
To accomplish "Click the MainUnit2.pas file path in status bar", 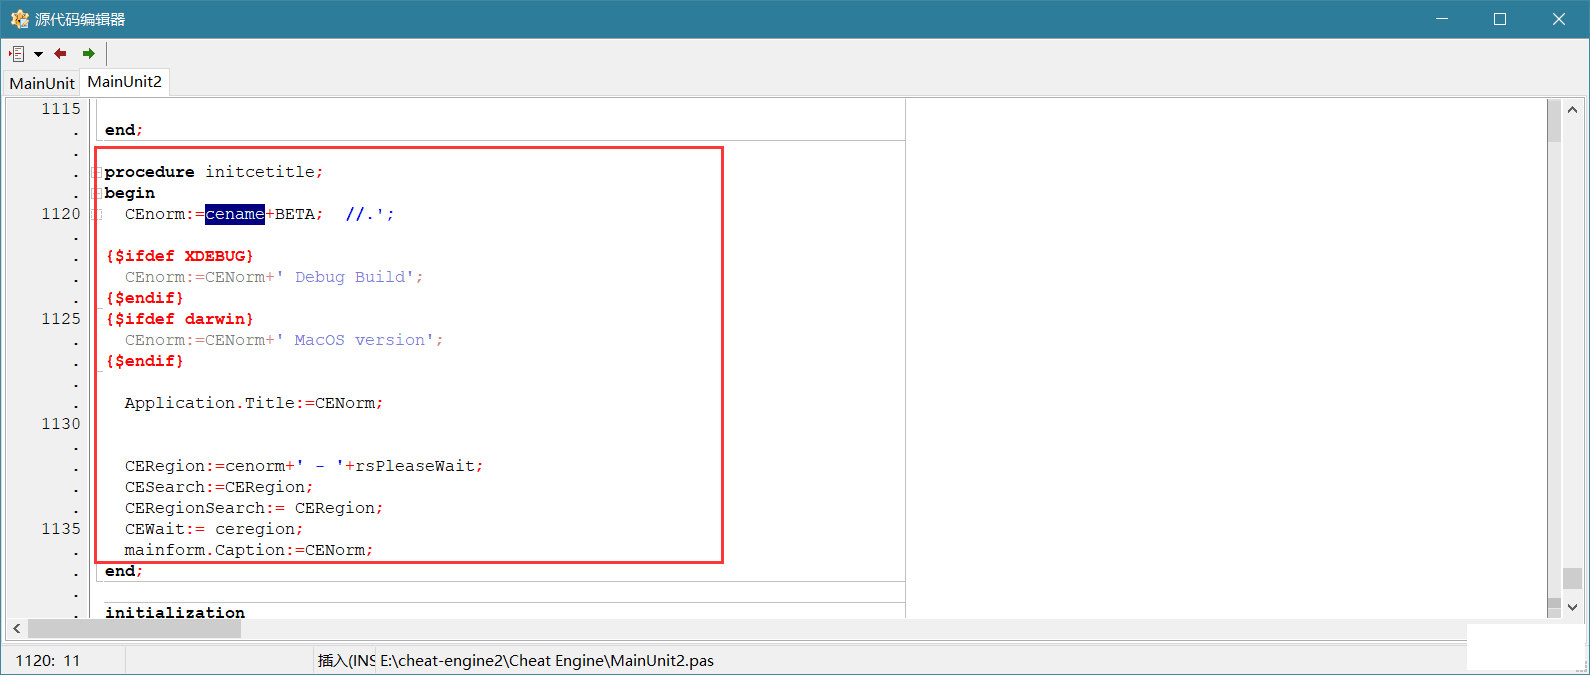I will 547,661.
